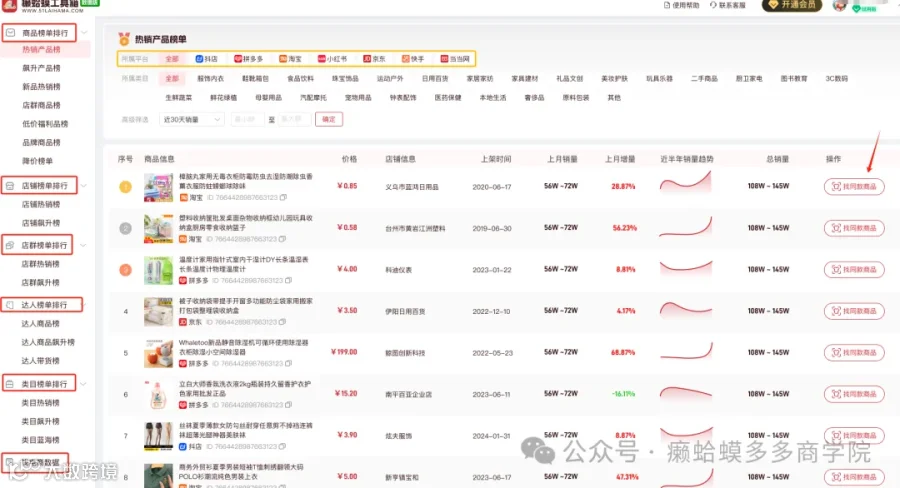The height and width of the screenshot is (488, 900).
Task: Click the -16.11% growth value
Action: point(623,394)
